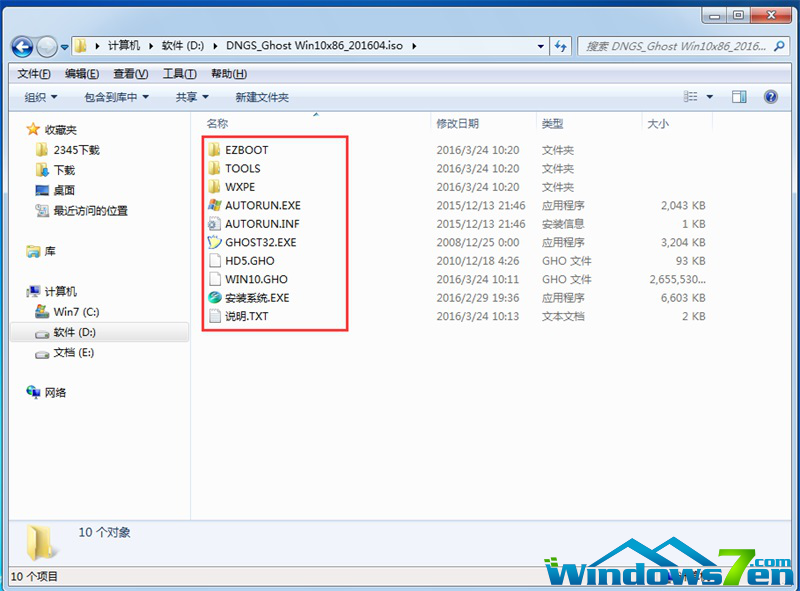Open 文档 (E:) drive
Viewport: 800px width, 591px height.
coord(74,353)
